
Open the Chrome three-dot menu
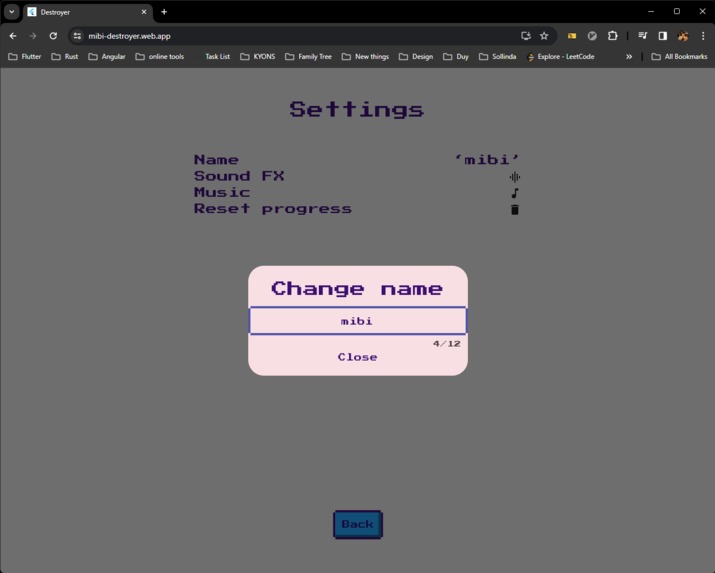pyautogui.click(x=703, y=36)
